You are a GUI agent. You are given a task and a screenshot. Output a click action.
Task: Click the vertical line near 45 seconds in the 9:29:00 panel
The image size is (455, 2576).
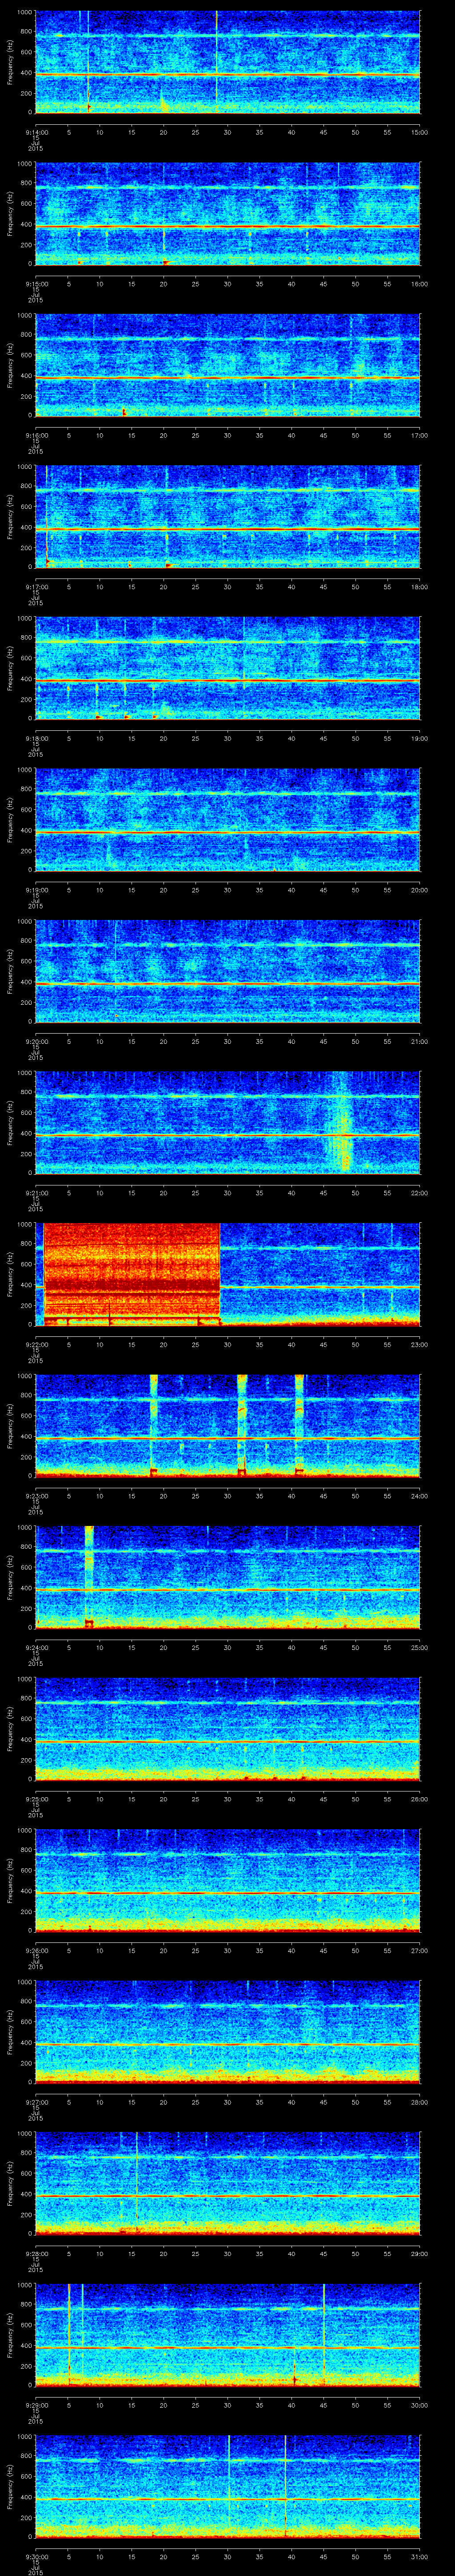click(324, 2334)
